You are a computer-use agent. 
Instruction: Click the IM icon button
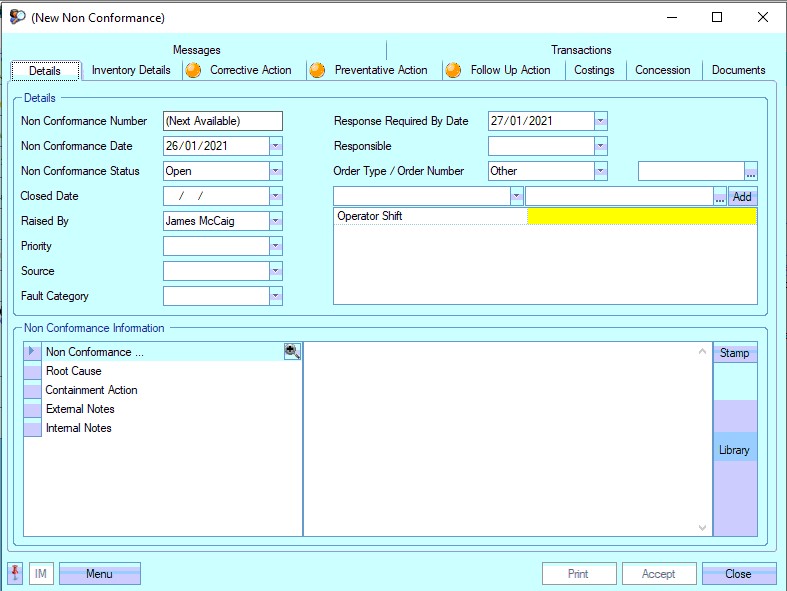pos(41,574)
